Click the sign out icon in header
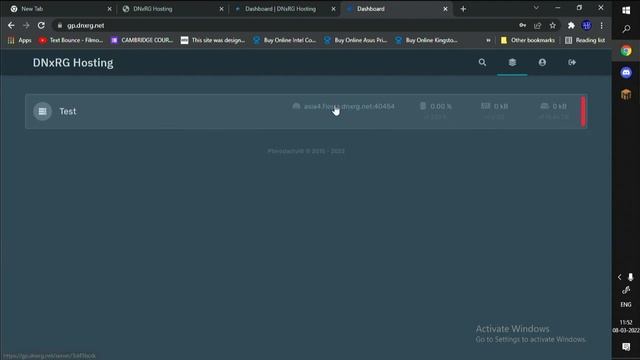 tap(572, 62)
